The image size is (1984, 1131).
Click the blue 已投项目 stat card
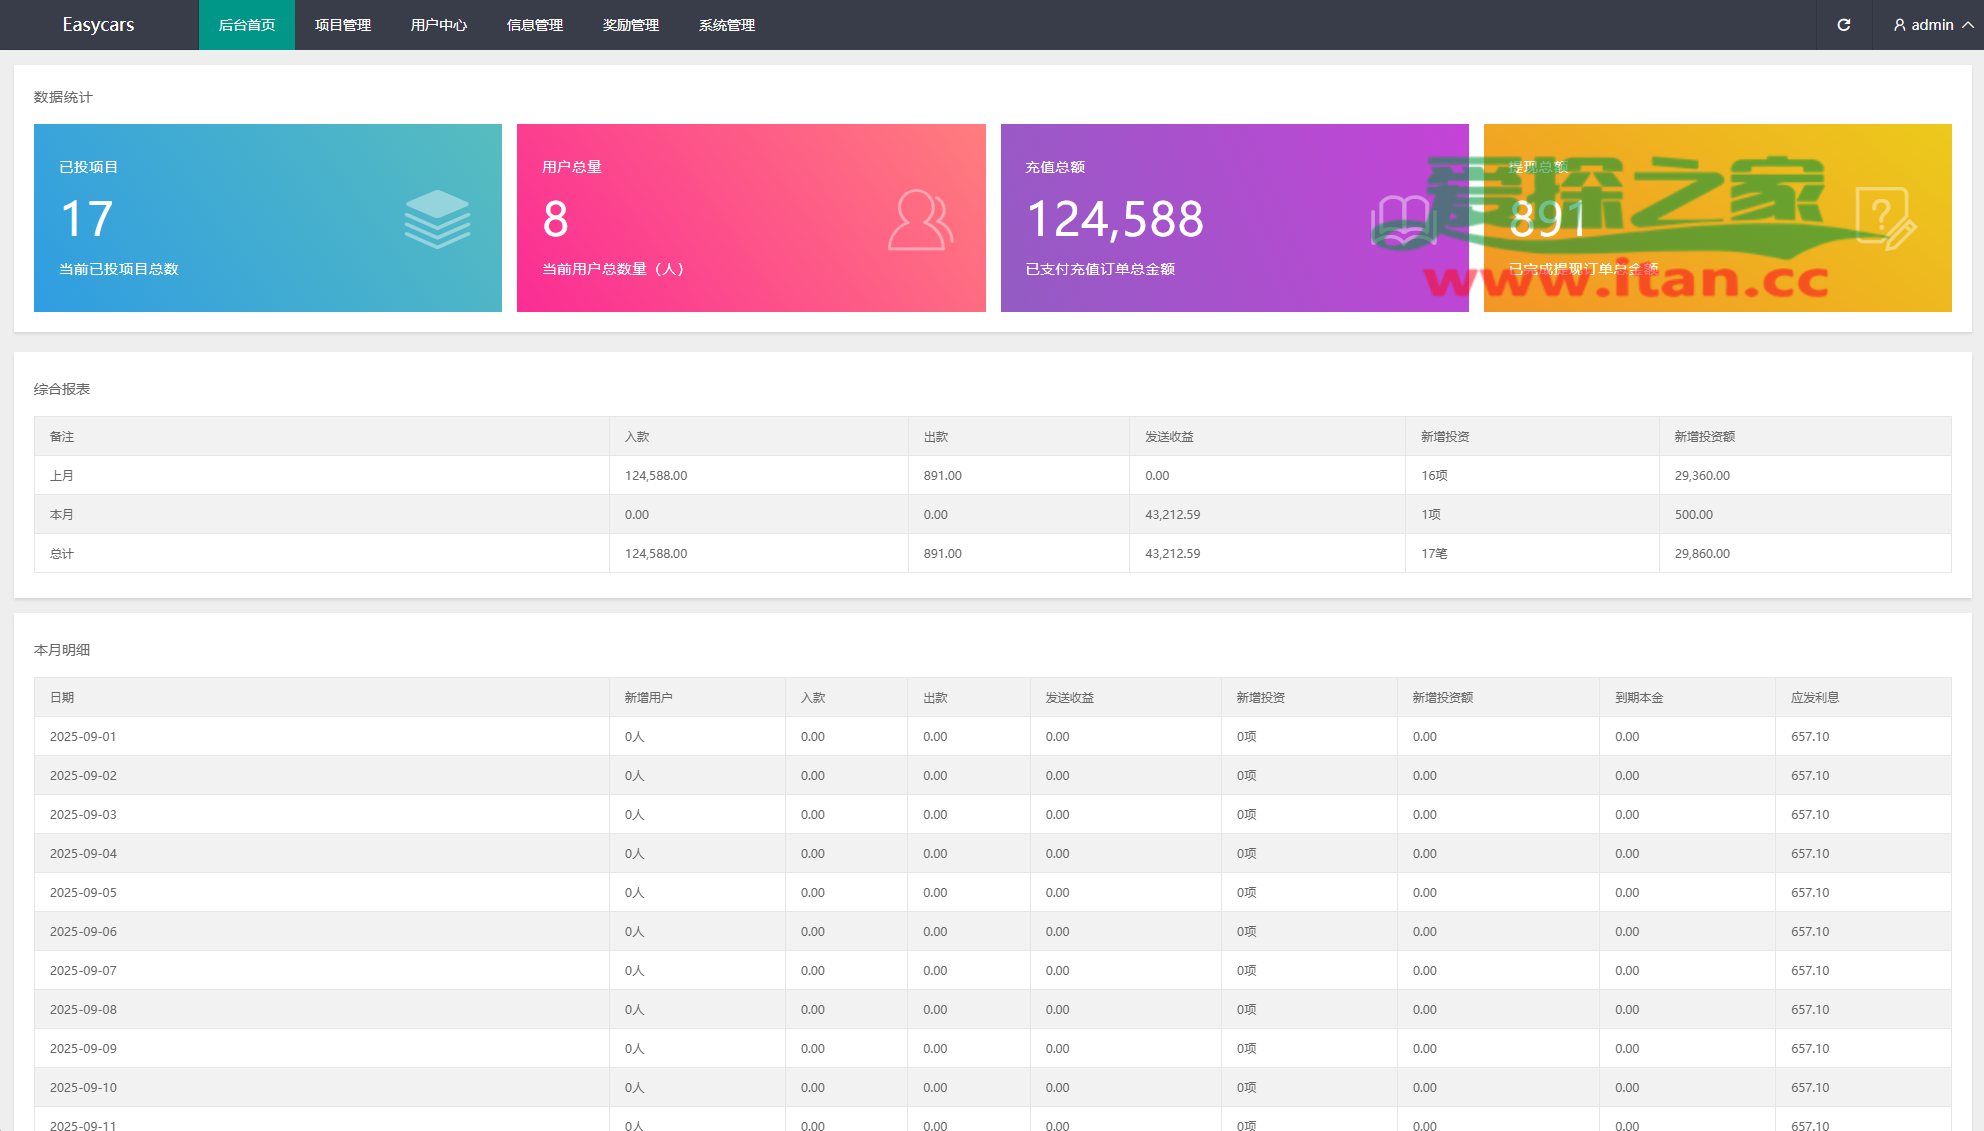[x=267, y=218]
